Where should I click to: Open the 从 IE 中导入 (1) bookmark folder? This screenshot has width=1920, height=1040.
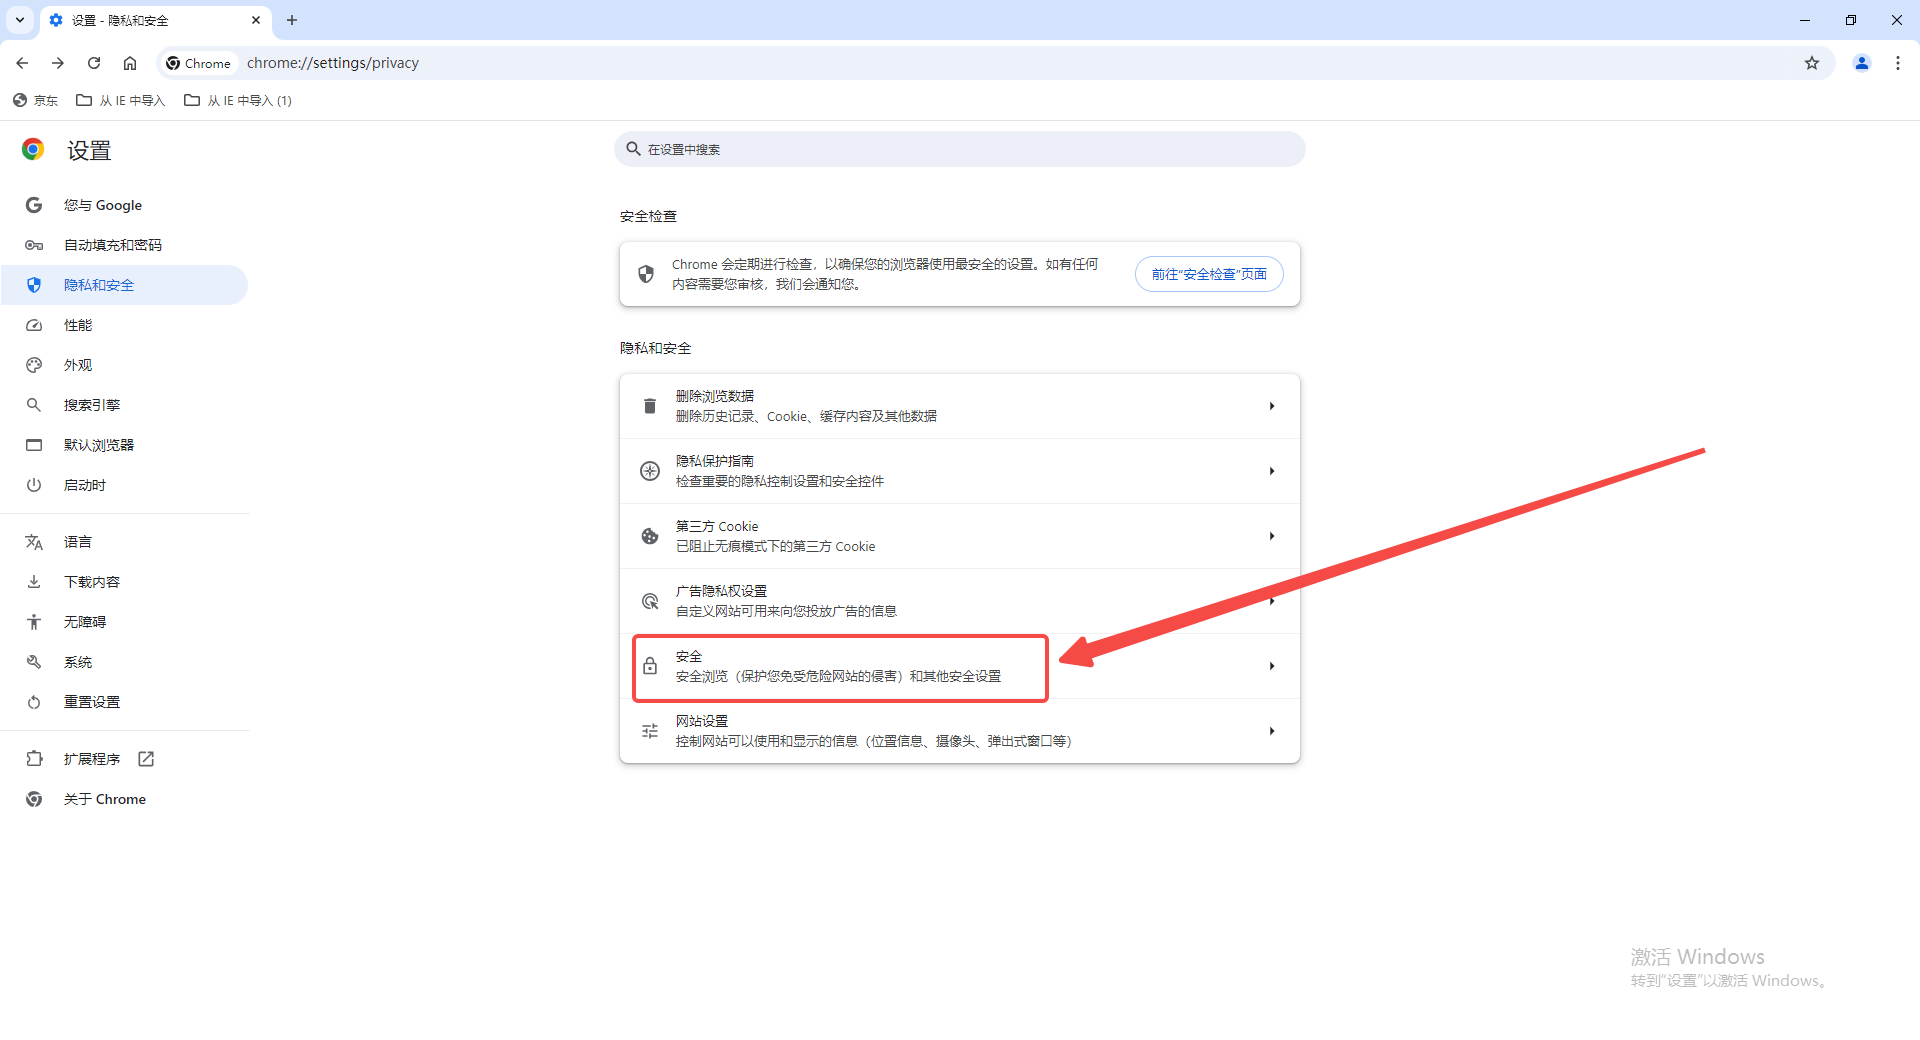click(238, 100)
